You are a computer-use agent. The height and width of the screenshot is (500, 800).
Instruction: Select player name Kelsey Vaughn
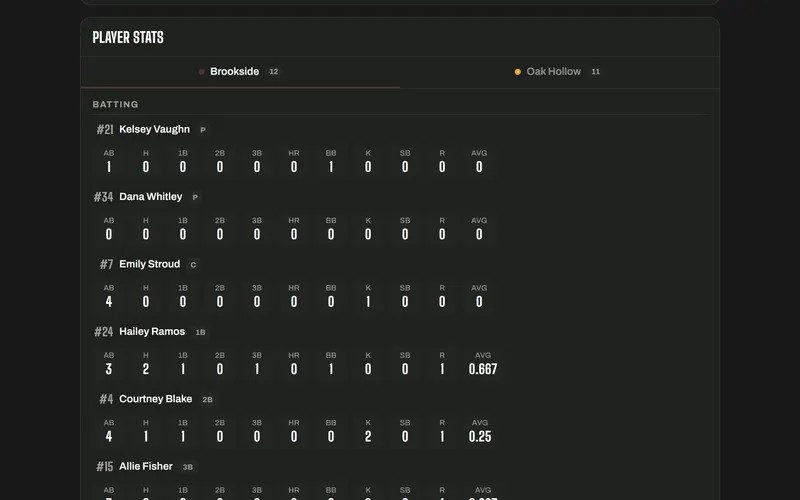[154, 130]
